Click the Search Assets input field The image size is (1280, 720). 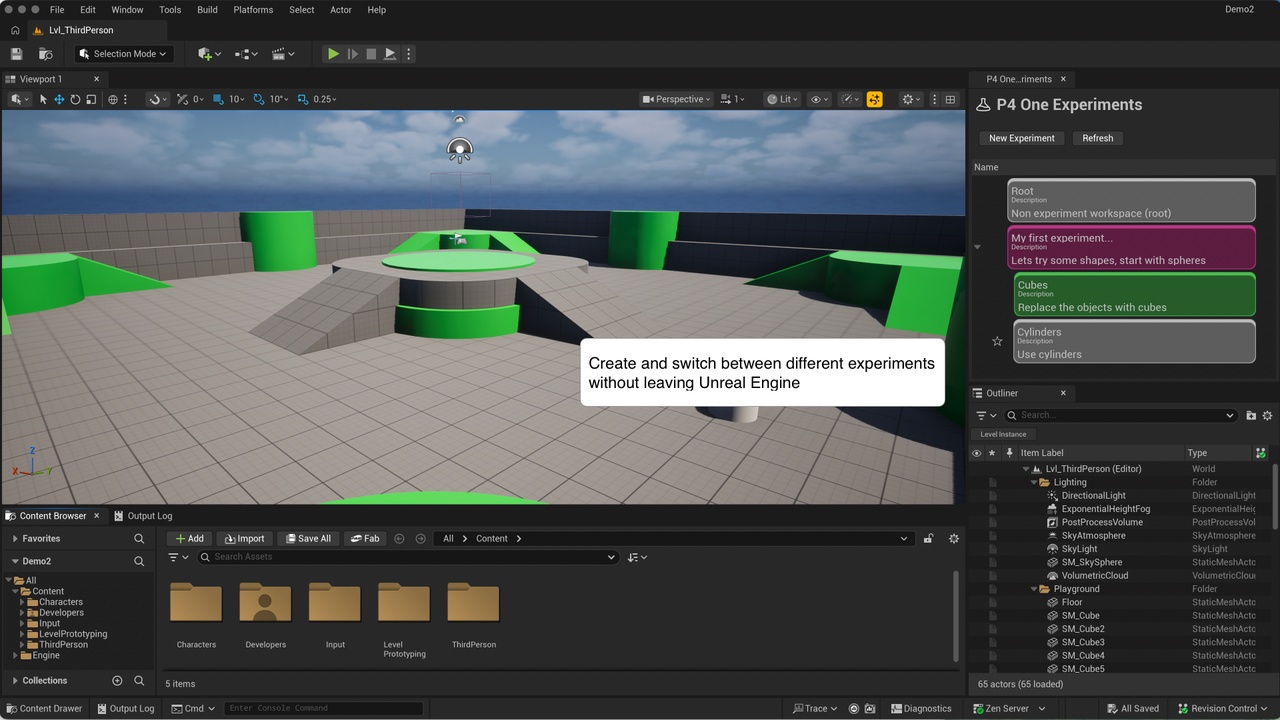[407, 557]
